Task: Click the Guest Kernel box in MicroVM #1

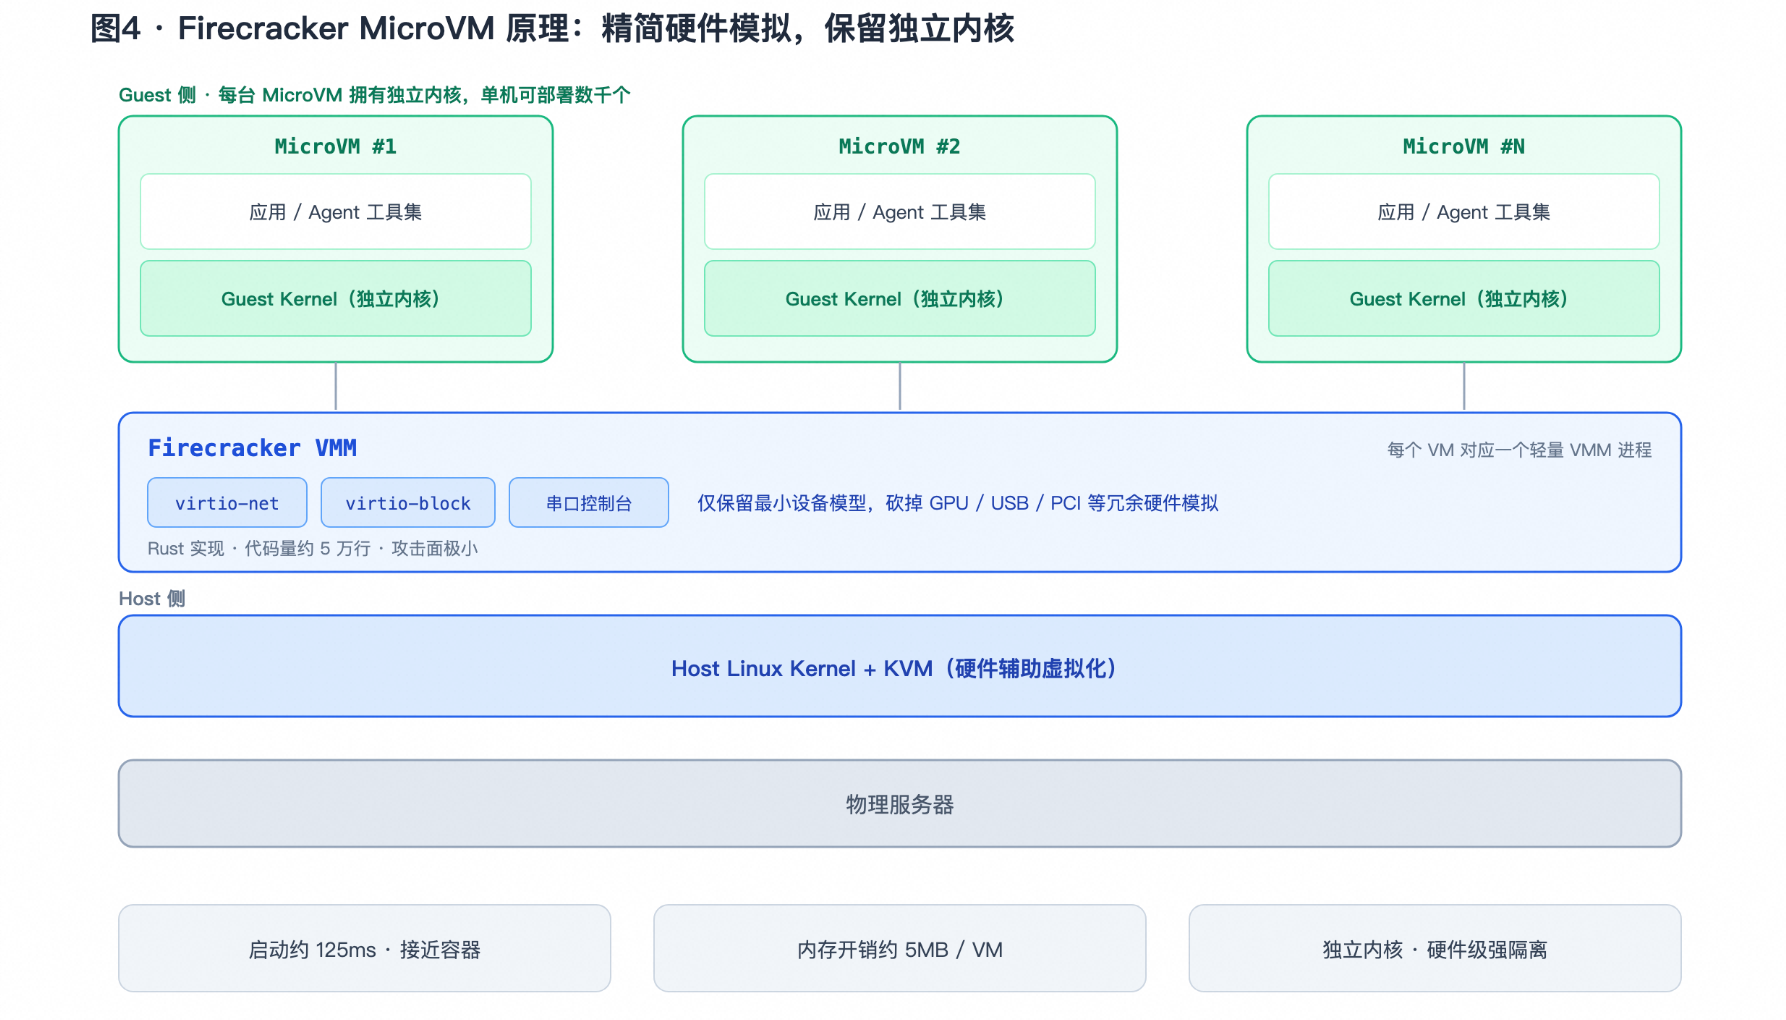Action: pyautogui.click(x=336, y=299)
